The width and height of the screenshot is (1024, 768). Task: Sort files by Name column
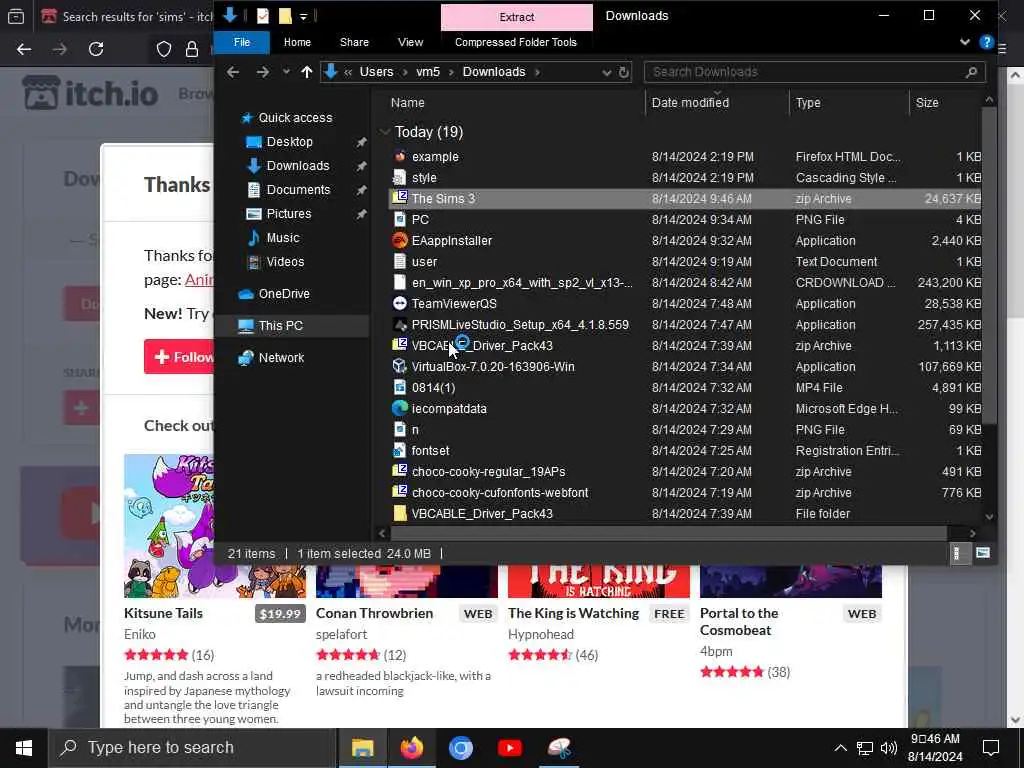(x=408, y=103)
